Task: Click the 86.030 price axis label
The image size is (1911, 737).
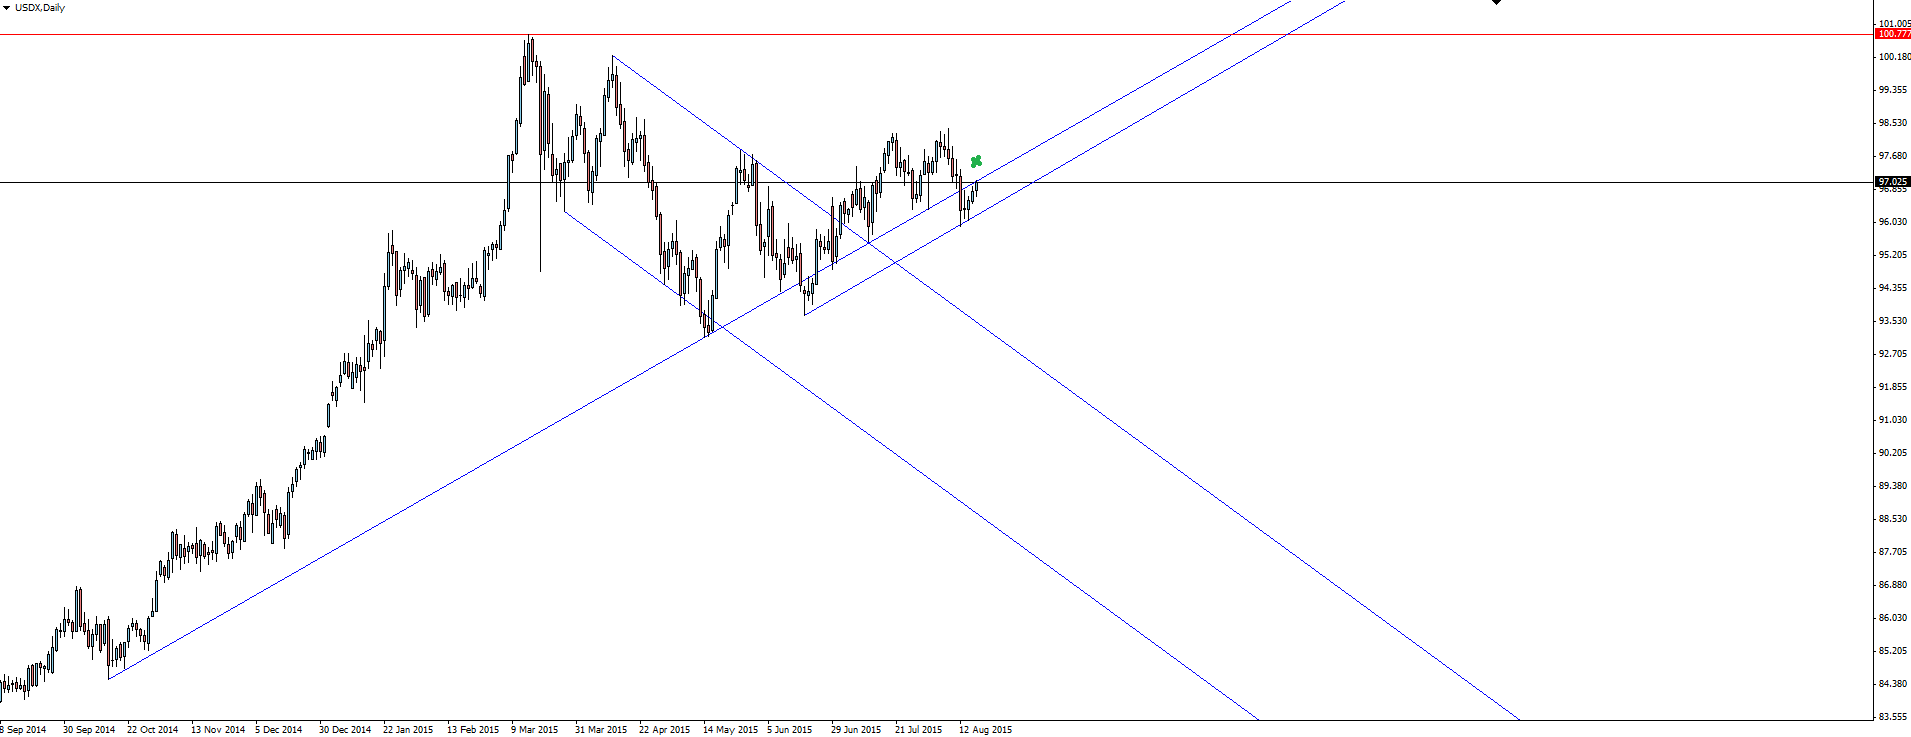Action: tap(1894, 618)
